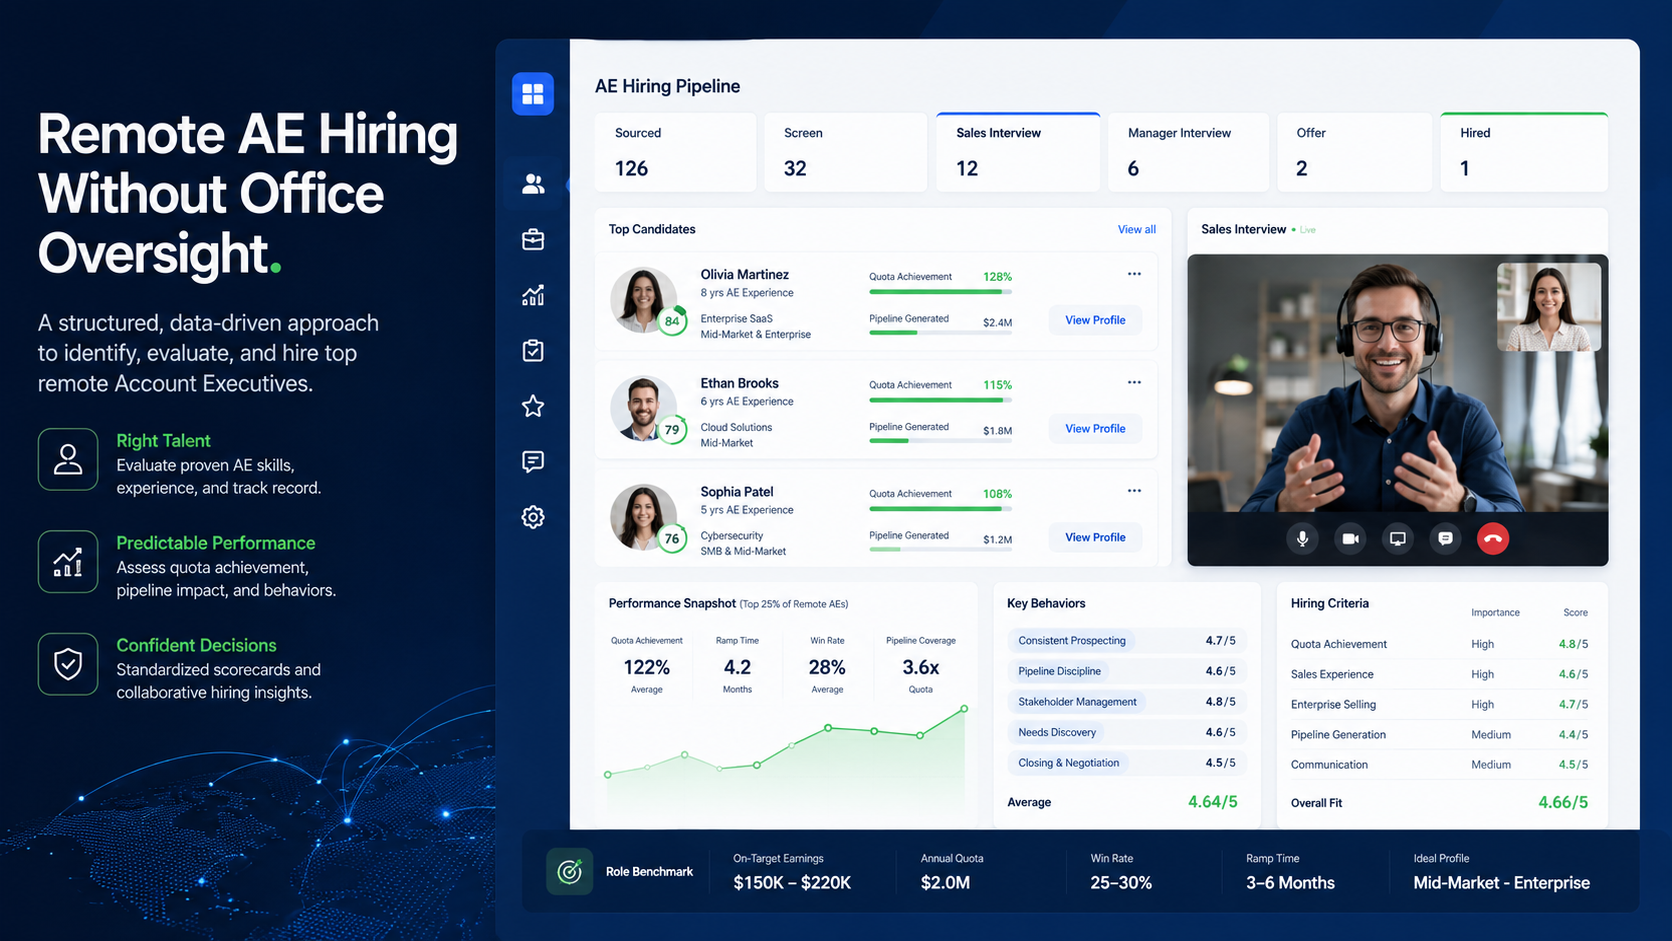Click the interviewer picture-in-picture thumbnail
The width and height of the screenshot is (1672, 941).
[1548, 307]
